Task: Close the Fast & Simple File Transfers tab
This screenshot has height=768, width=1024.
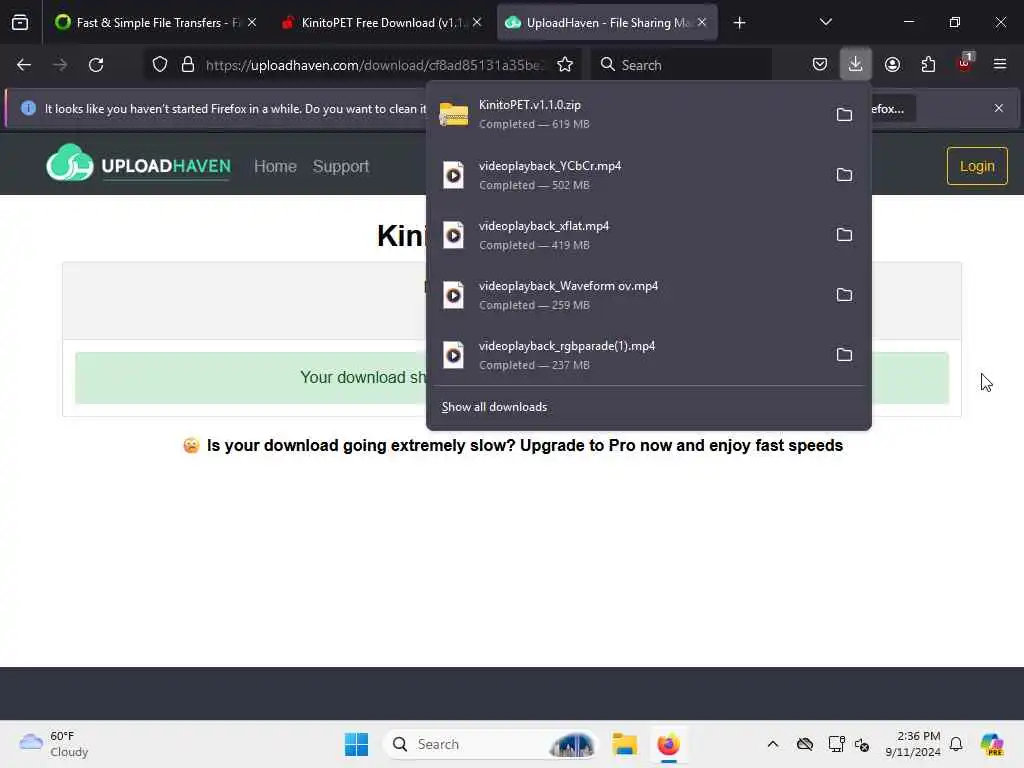Action: pyautogui.click(x=252, y=23)
